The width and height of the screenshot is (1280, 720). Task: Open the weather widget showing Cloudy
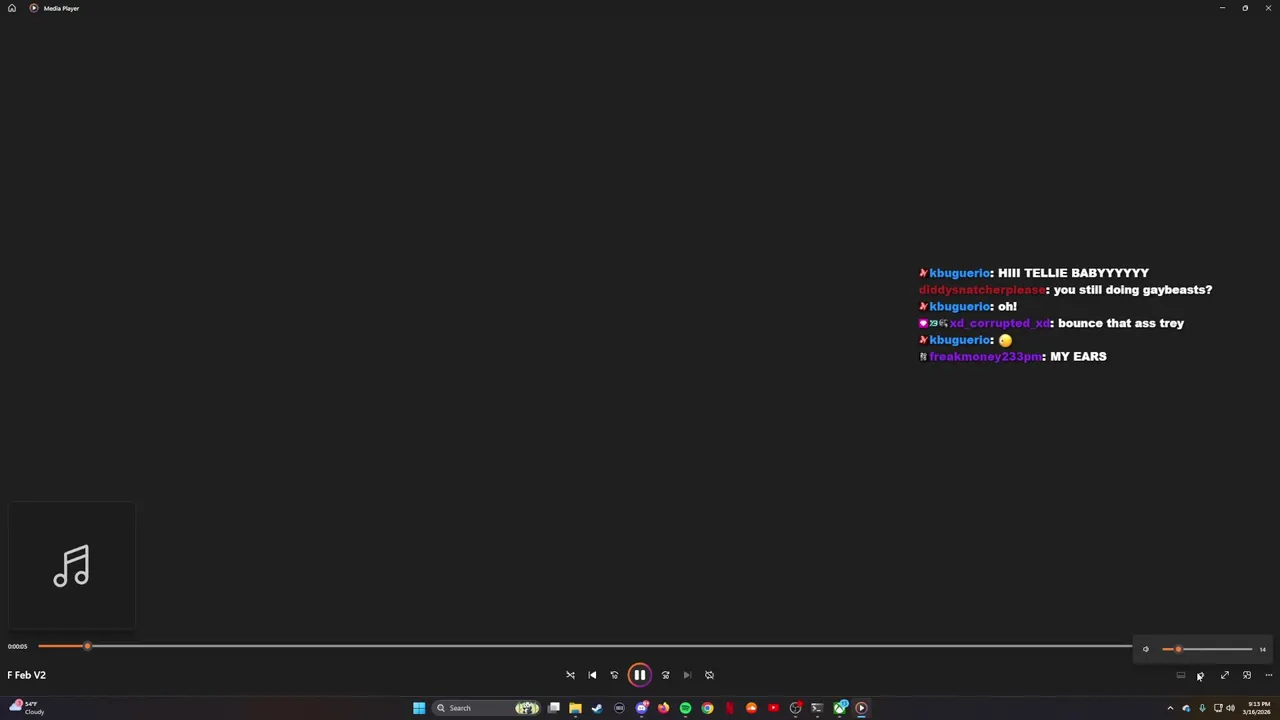[x=26, y=708]
